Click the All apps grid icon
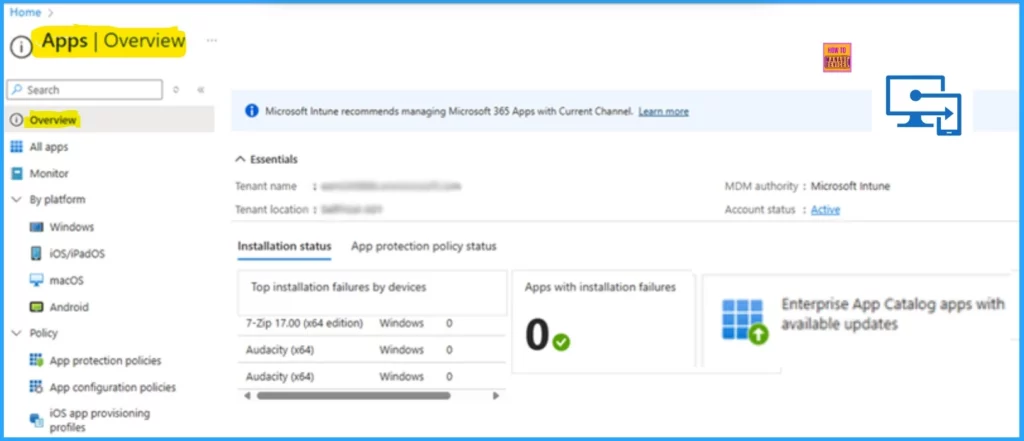 point(16,147)
